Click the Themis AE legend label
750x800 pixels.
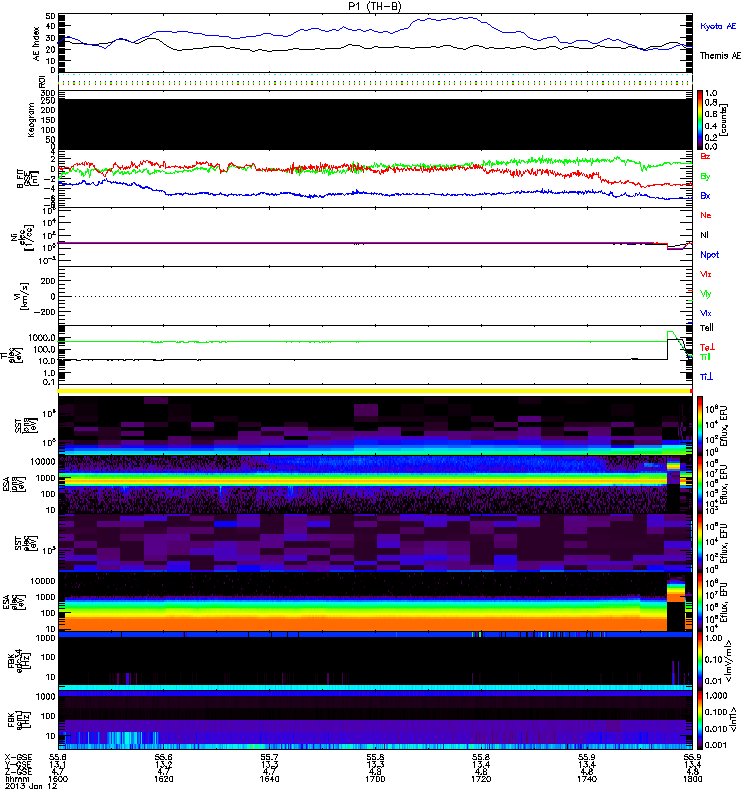[721, 56]
